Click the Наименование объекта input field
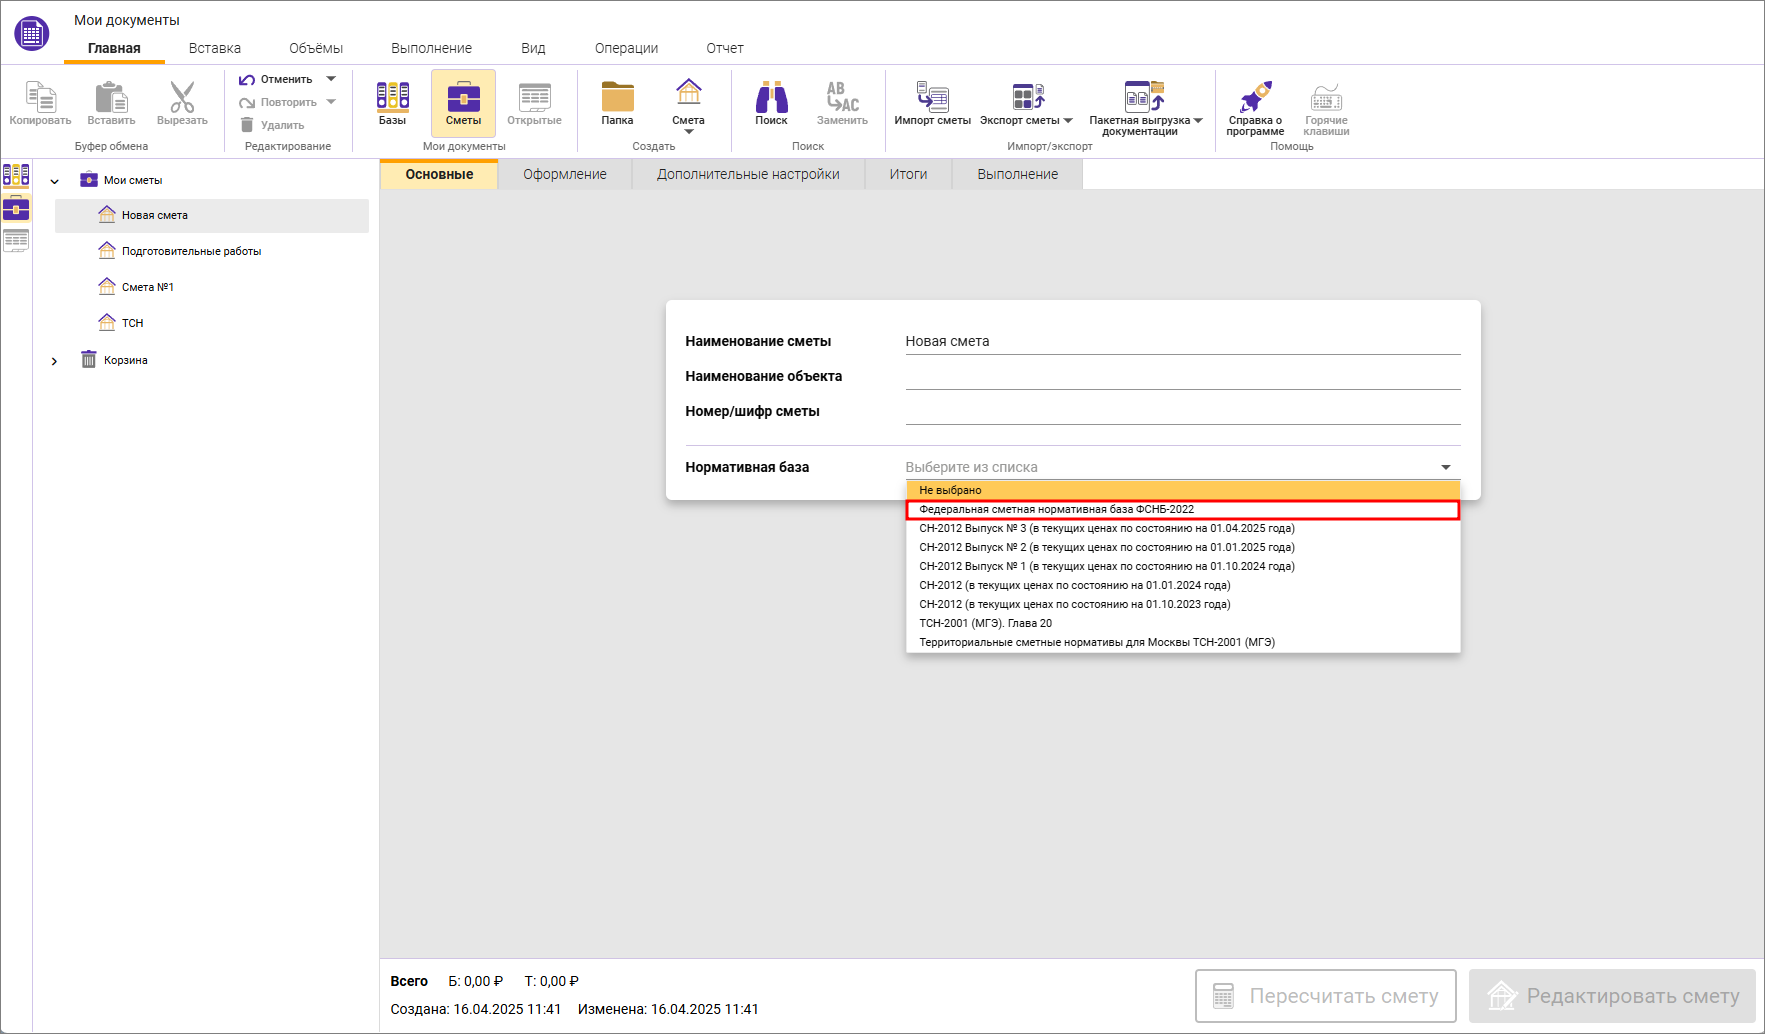The width and height of the screenshot is (1765, 1034). click(x=1182, y=377)
